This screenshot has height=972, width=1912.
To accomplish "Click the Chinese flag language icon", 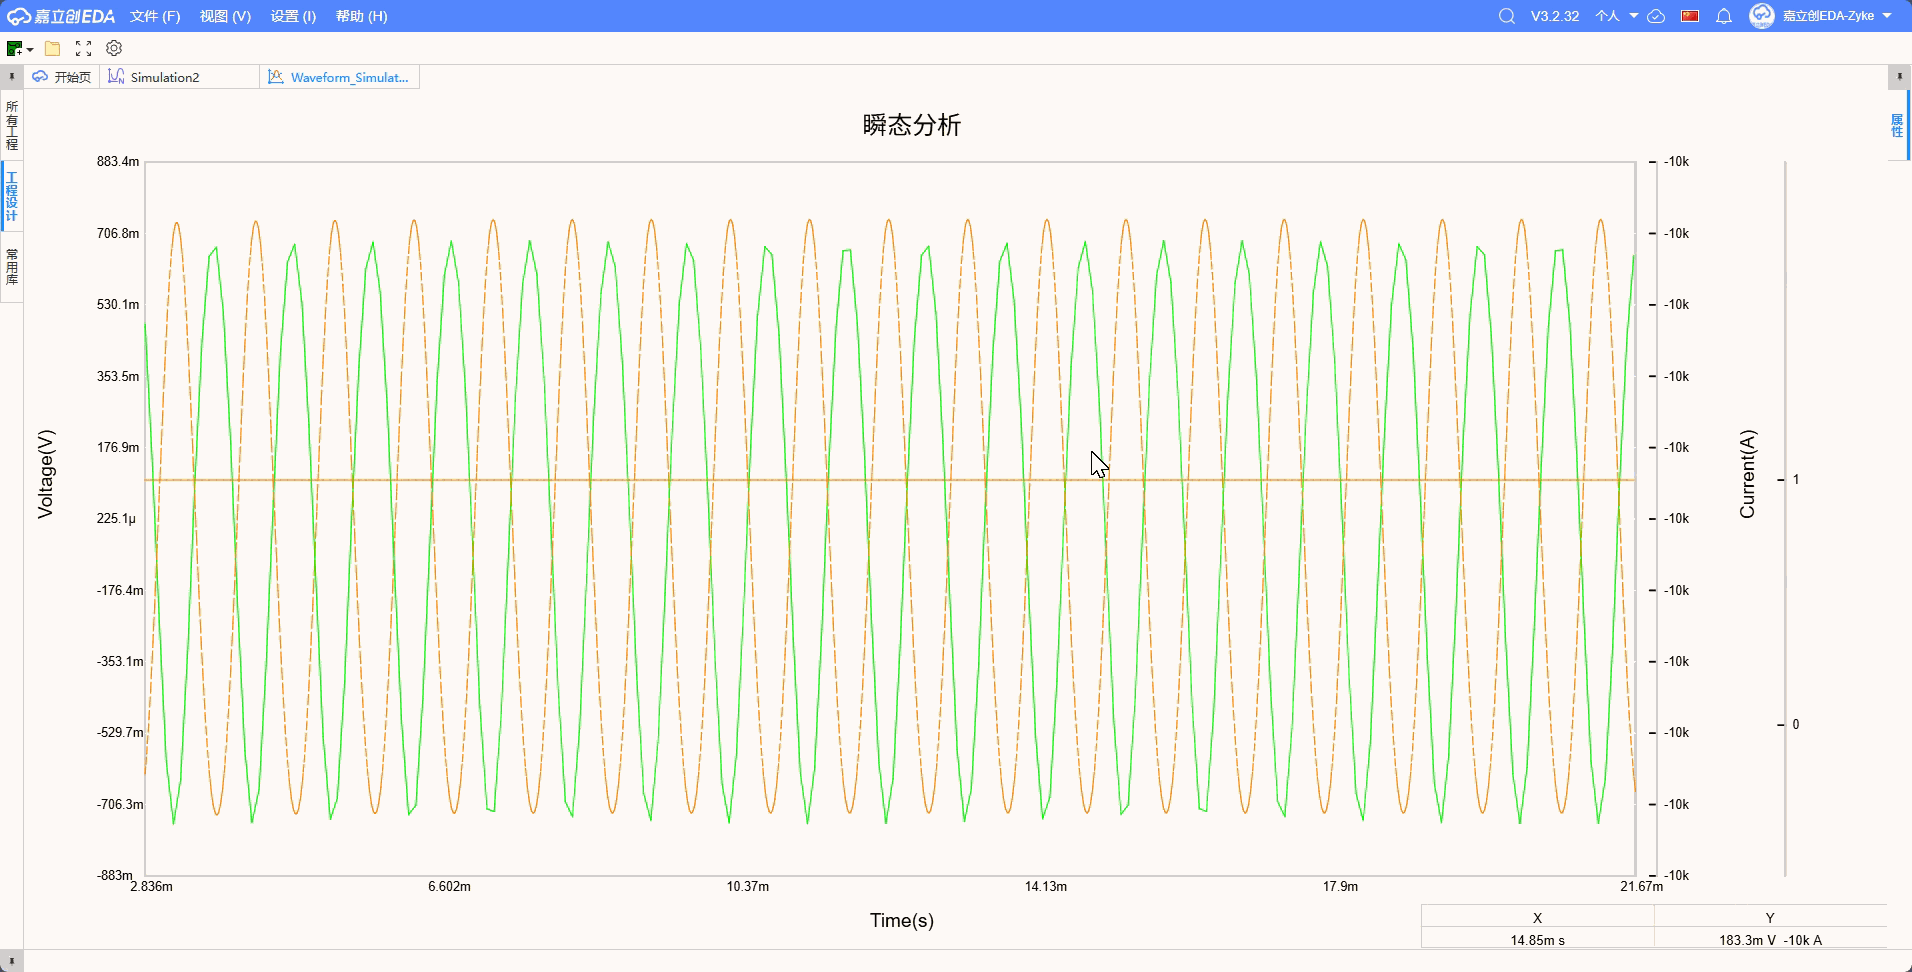I will [x=1690, y=16].
